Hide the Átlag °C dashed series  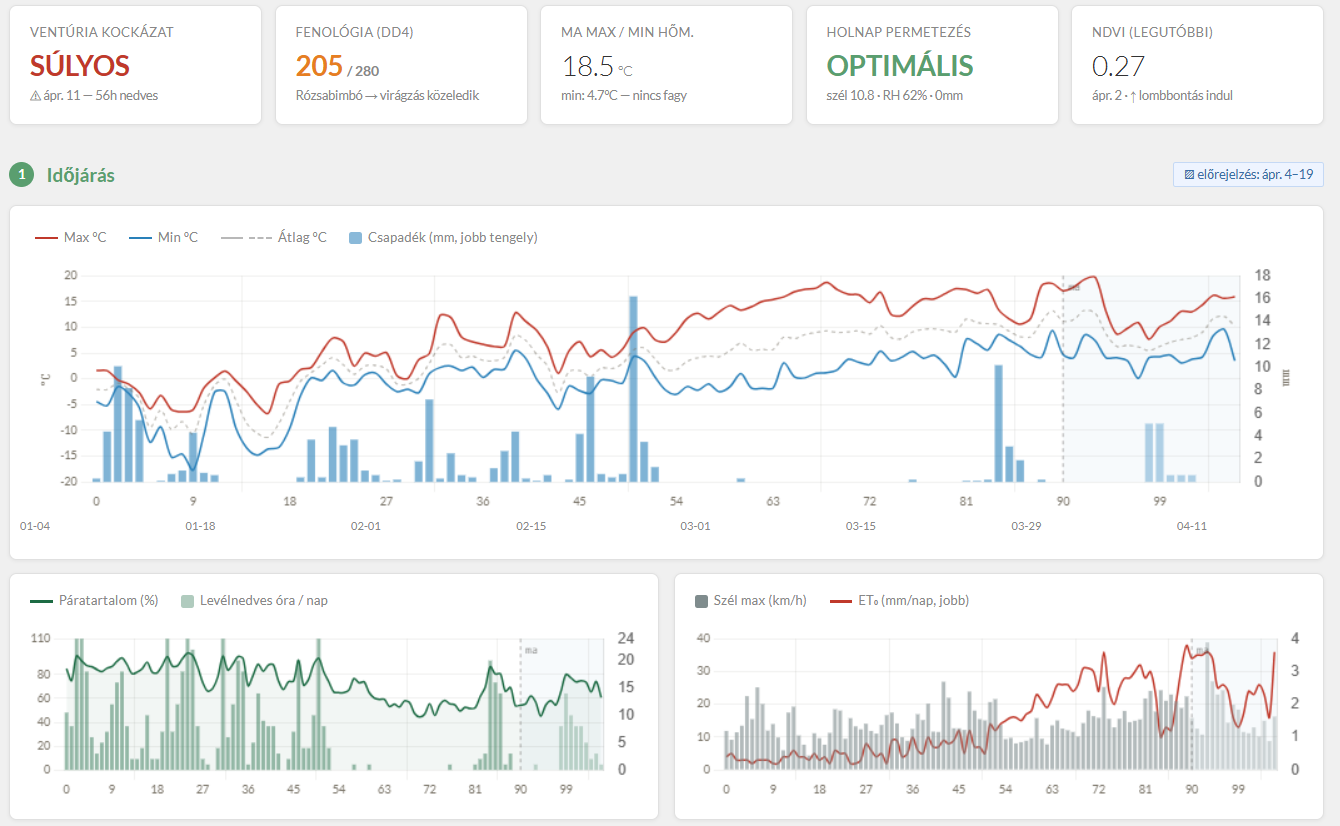(x=274, y=238)
